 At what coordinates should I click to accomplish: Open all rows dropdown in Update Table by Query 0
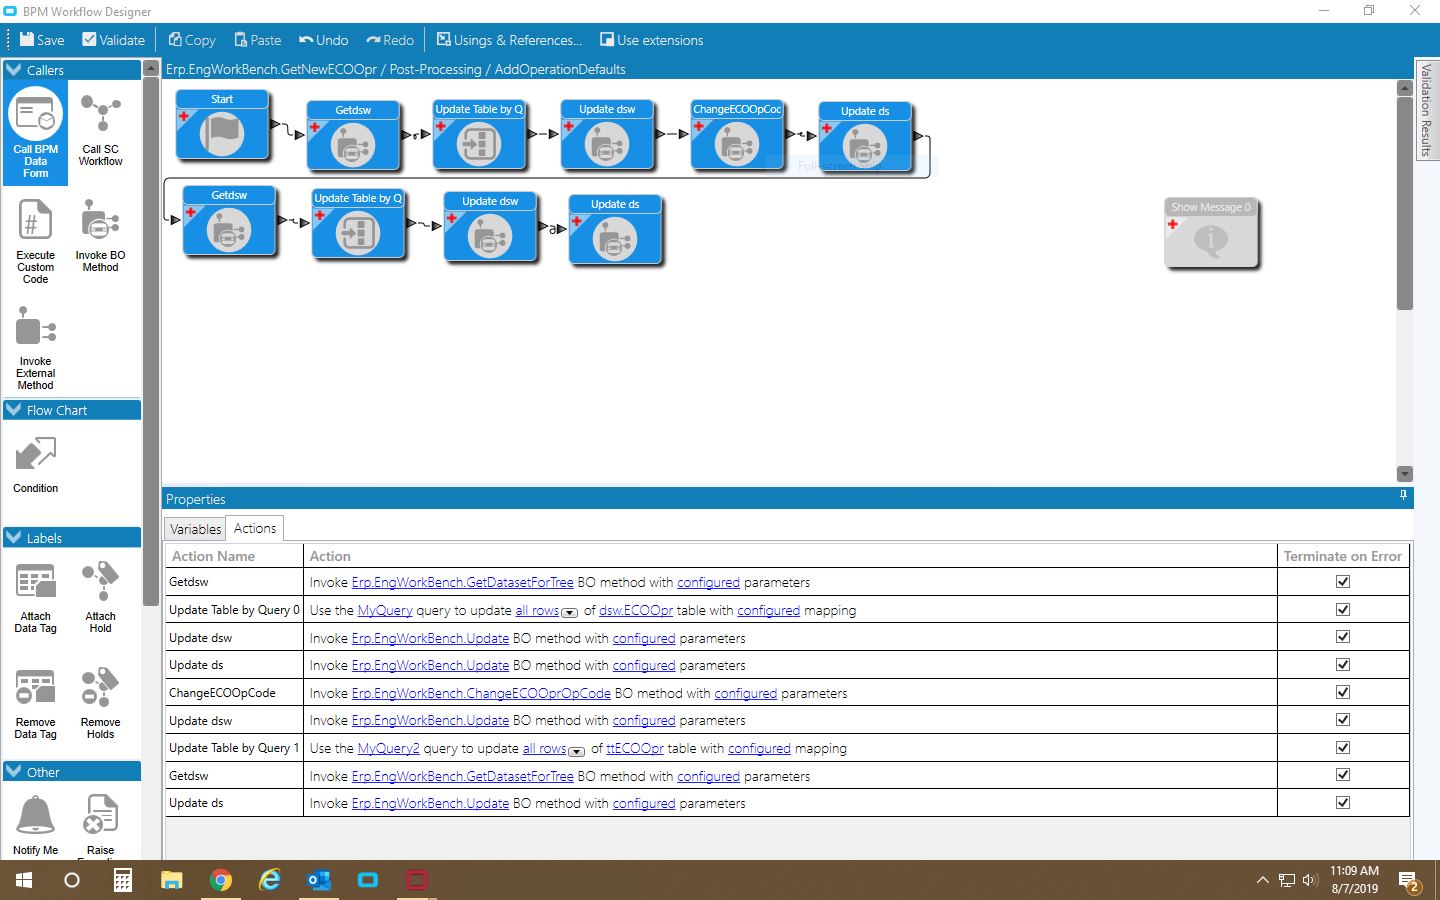pyautogui.click(x=570, y=612)
